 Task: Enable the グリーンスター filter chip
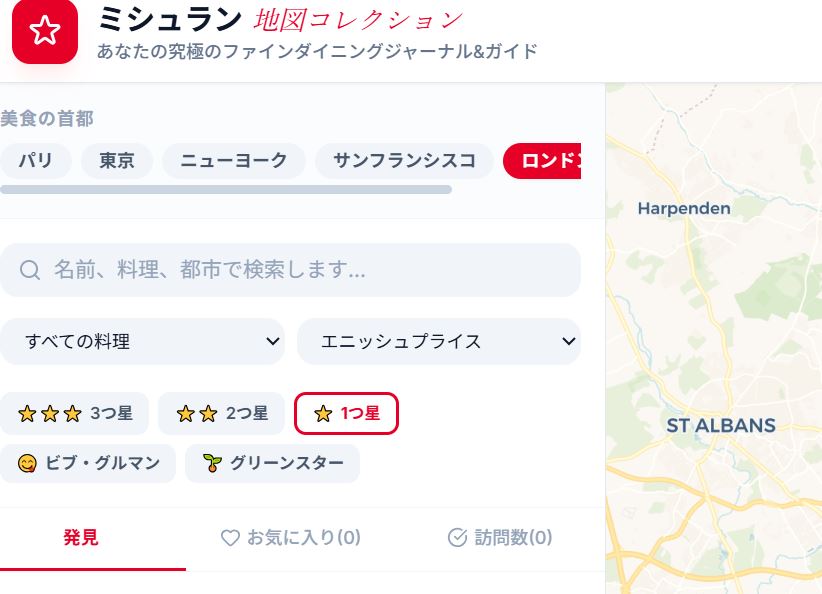[273, 463]
